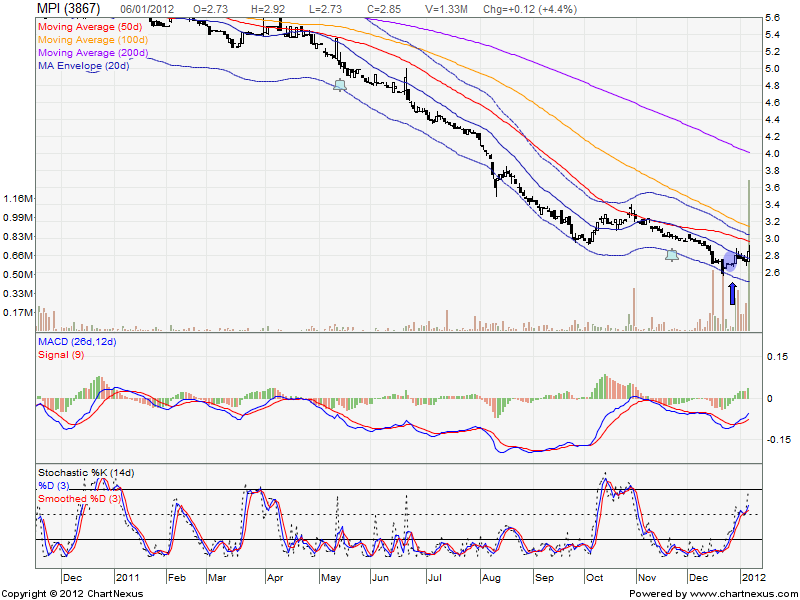Image resolution: width=800 pixels, height=600 pixels.
Task: Click the 2011 label on time axis
Action: tap(128, 577)
